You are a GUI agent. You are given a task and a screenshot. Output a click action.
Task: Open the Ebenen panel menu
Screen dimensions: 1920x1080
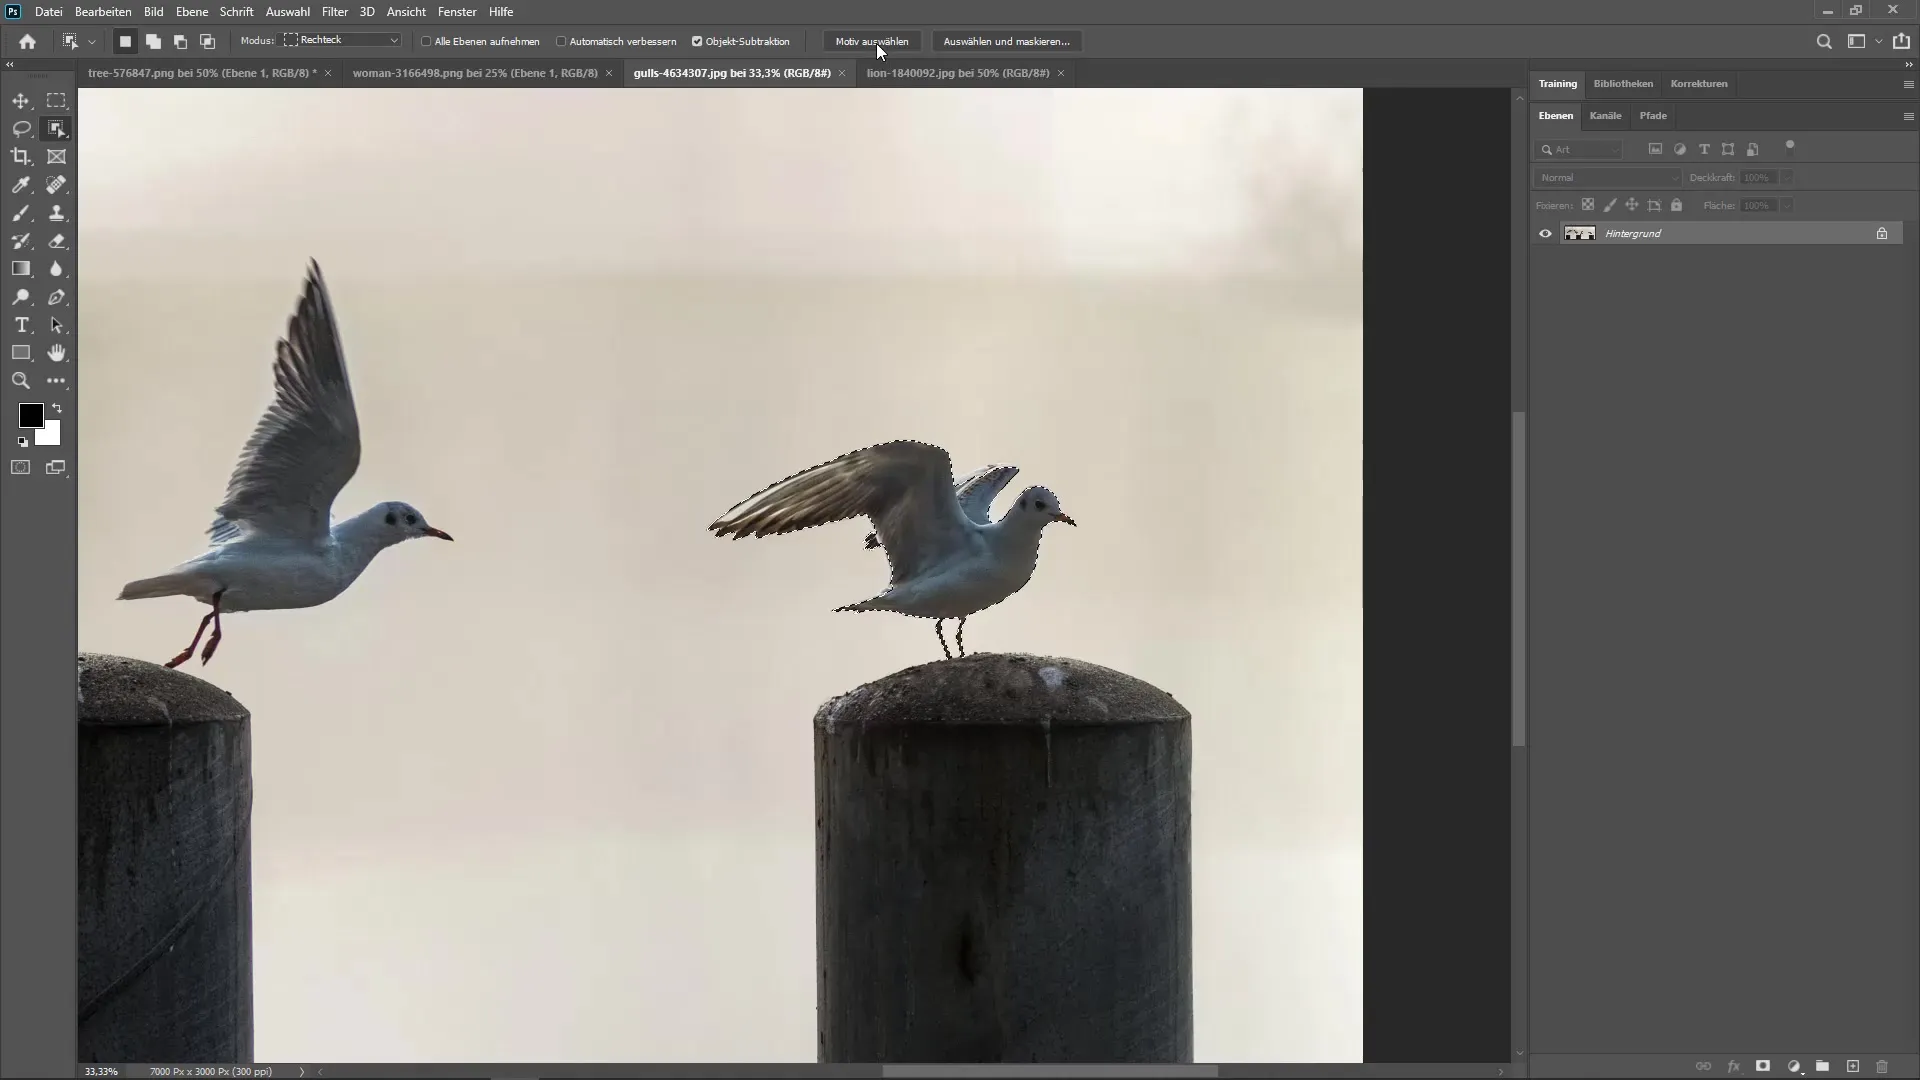[x=1908, y=116]
